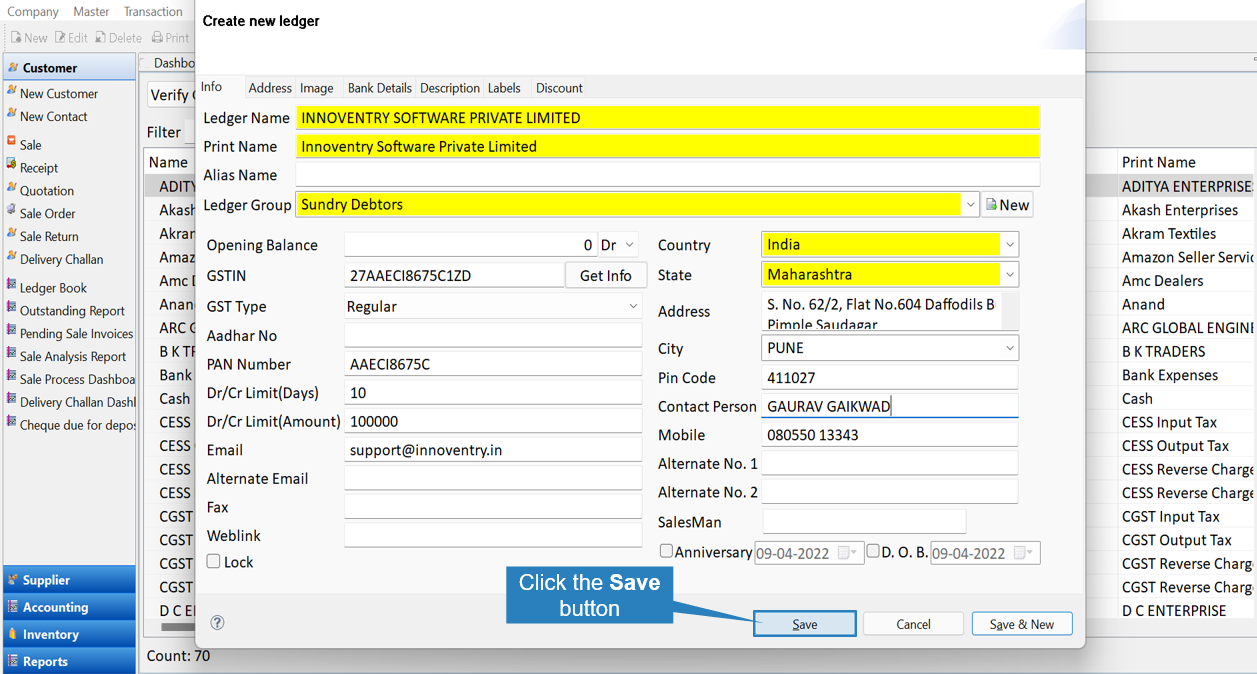Viewport: 1257px width, 674px height.
Task: Click the Ledger Name input field
Action: pos(668,117)
